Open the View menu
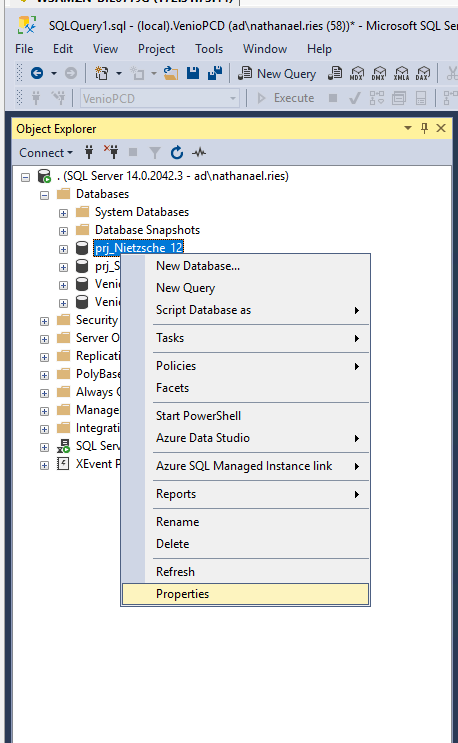This screenshot has height=743, width=458. click(x=105, y=49)
